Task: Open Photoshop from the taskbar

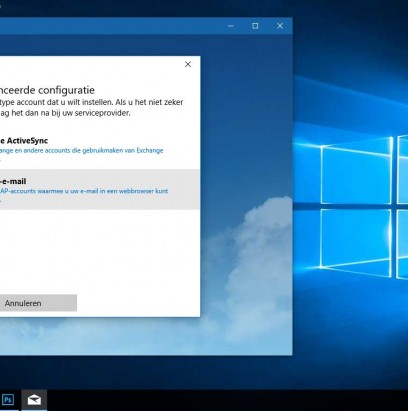Action: [x=8, y=399]
